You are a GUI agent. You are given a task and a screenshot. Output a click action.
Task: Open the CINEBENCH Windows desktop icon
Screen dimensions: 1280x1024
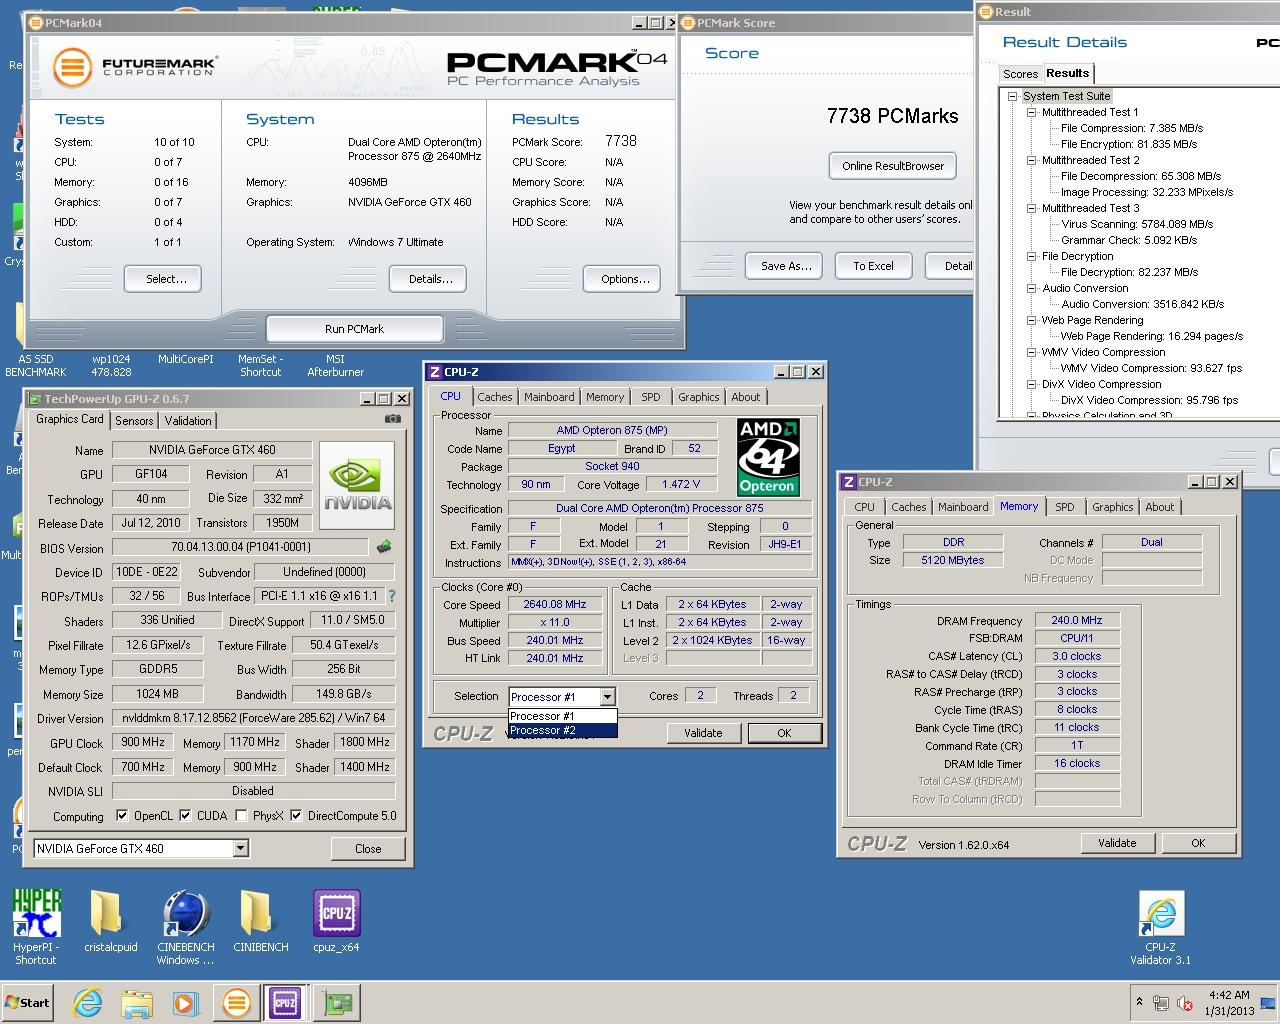[185, 927]
